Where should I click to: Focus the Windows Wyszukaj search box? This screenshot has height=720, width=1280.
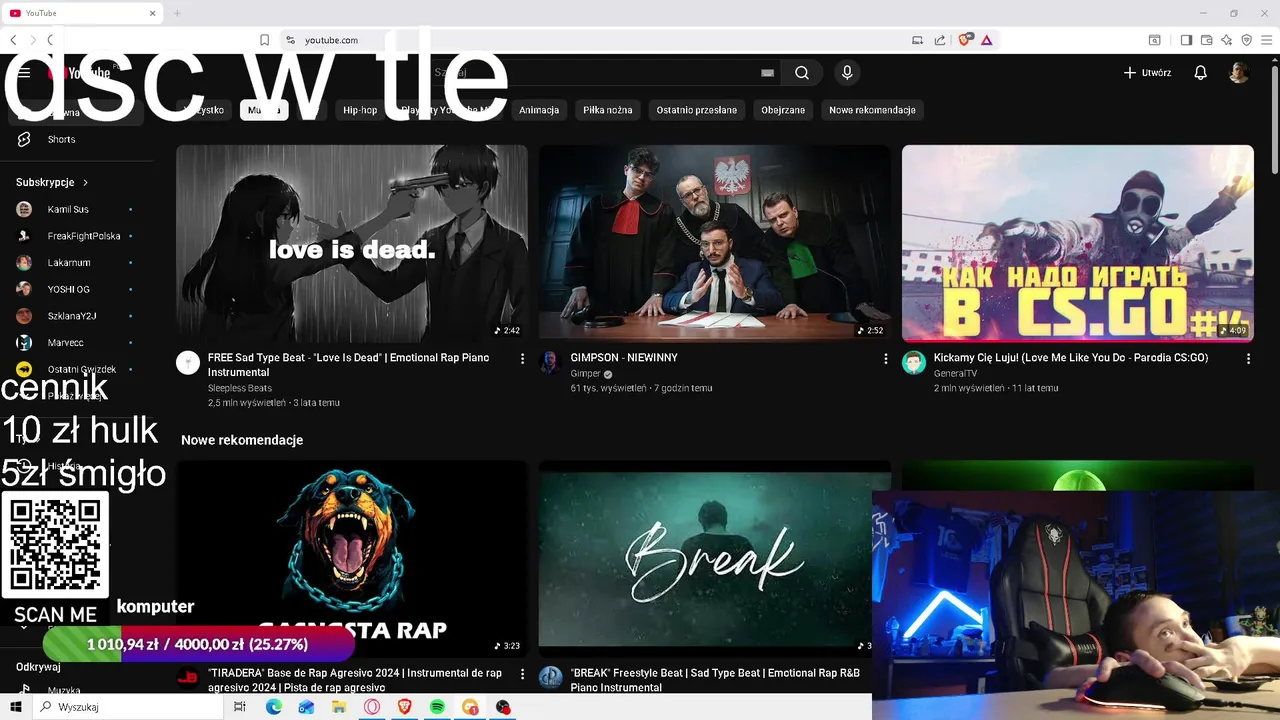pyautogui.click(x=128, y=707)
